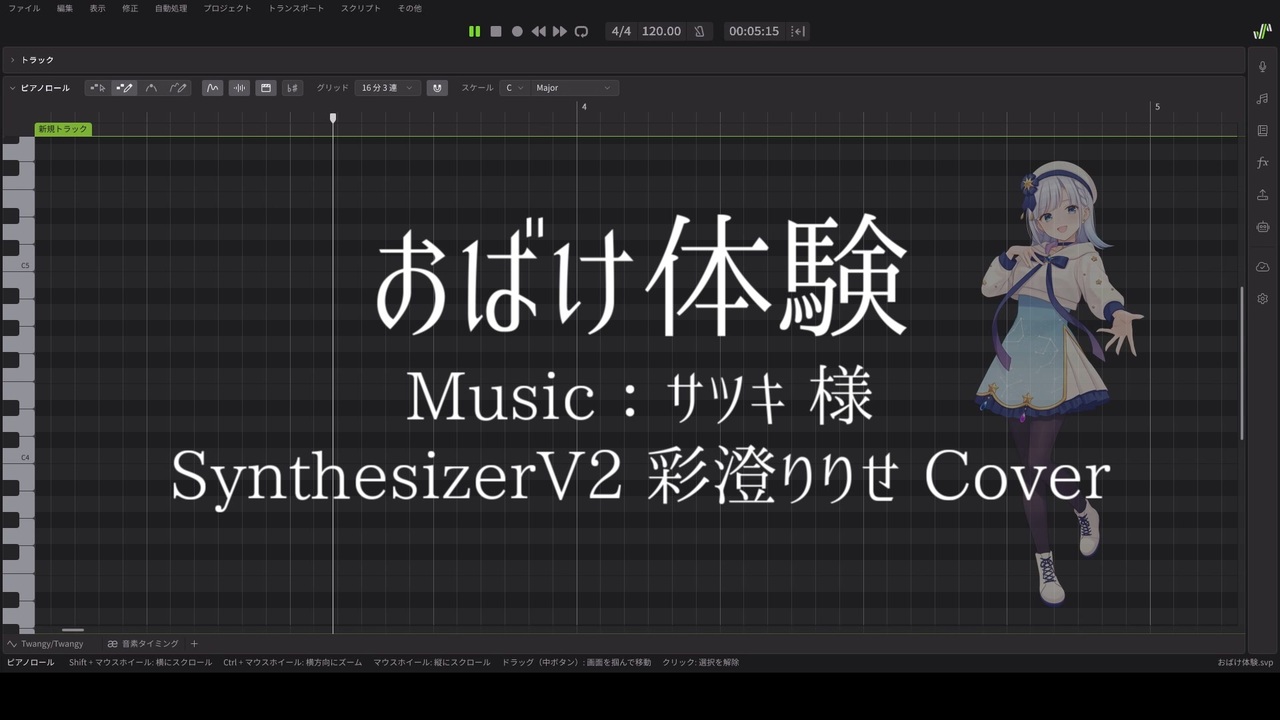Toggle pitch curve display

pos(212,88)
